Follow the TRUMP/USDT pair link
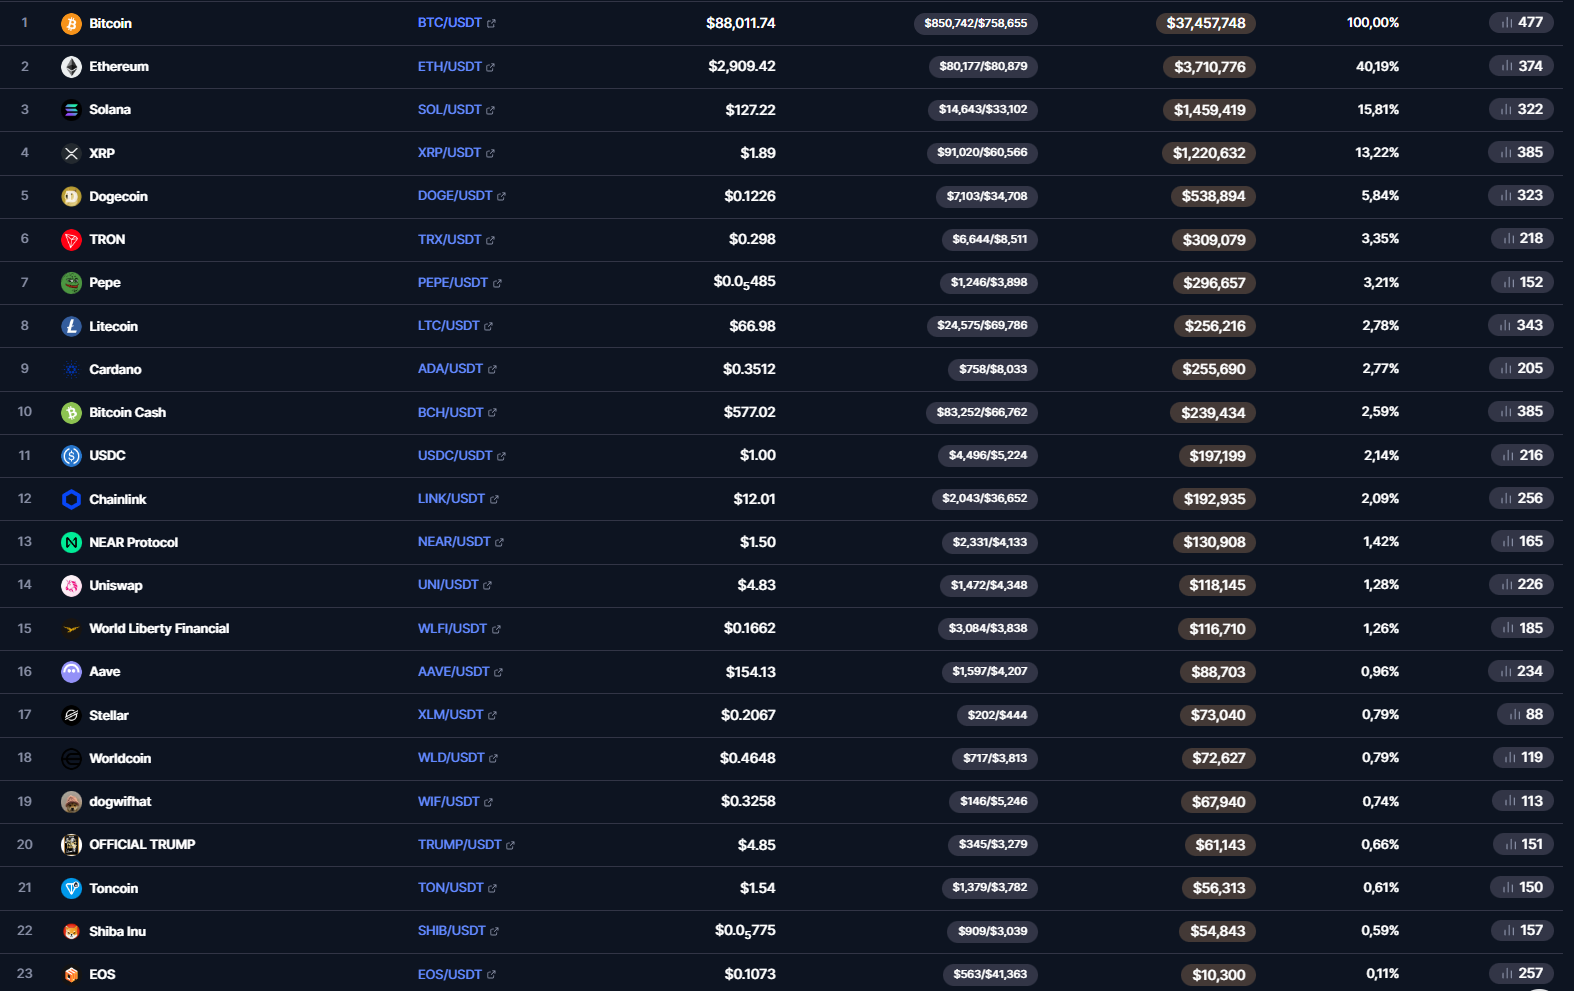The height and width of the screenshot is (991, 1574). tap(460, 845)
